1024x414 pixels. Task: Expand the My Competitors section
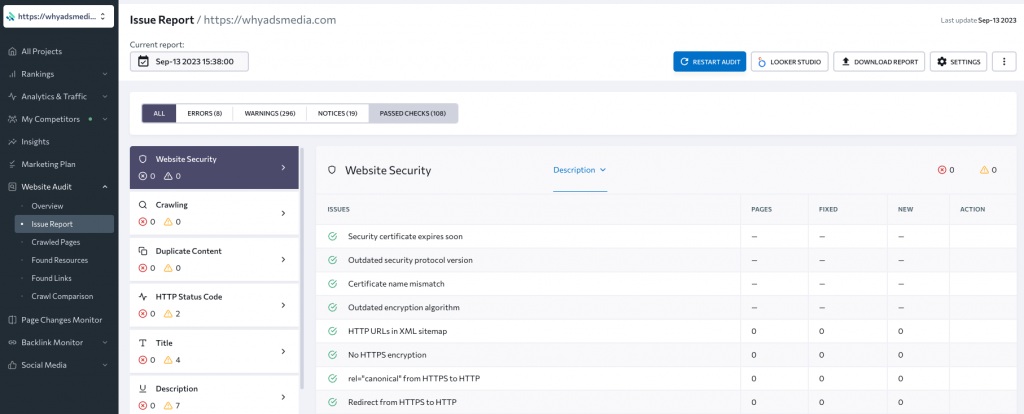pos(104,119)
